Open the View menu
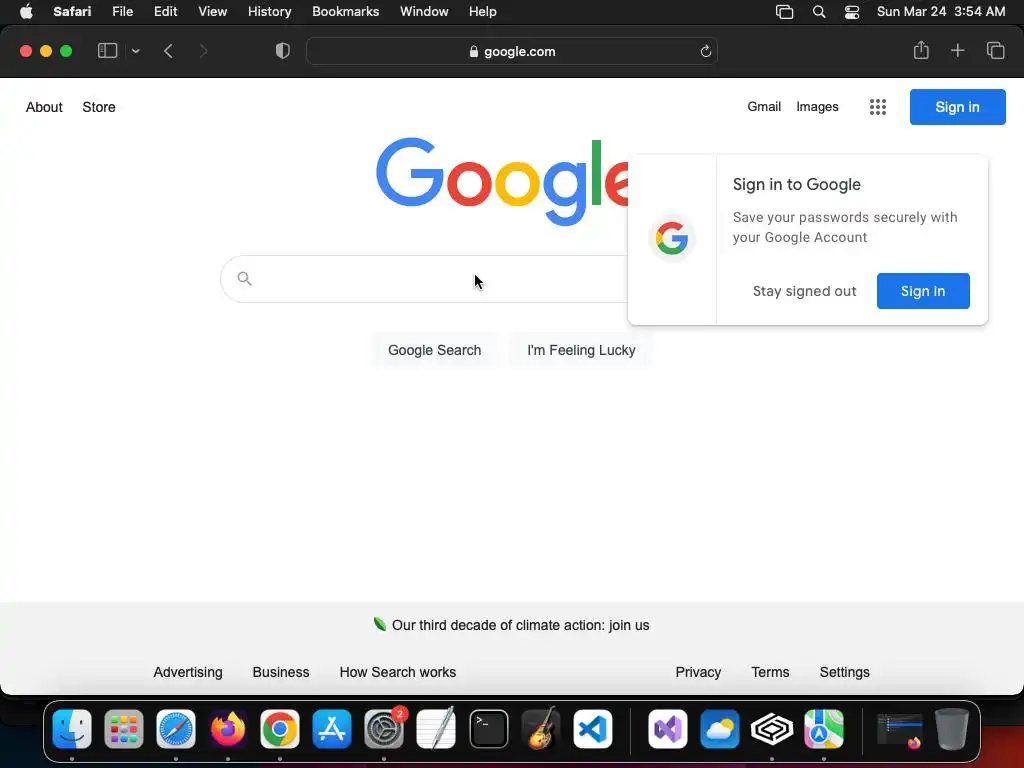This screenshot has width=1024, height=768. [212, 12]
